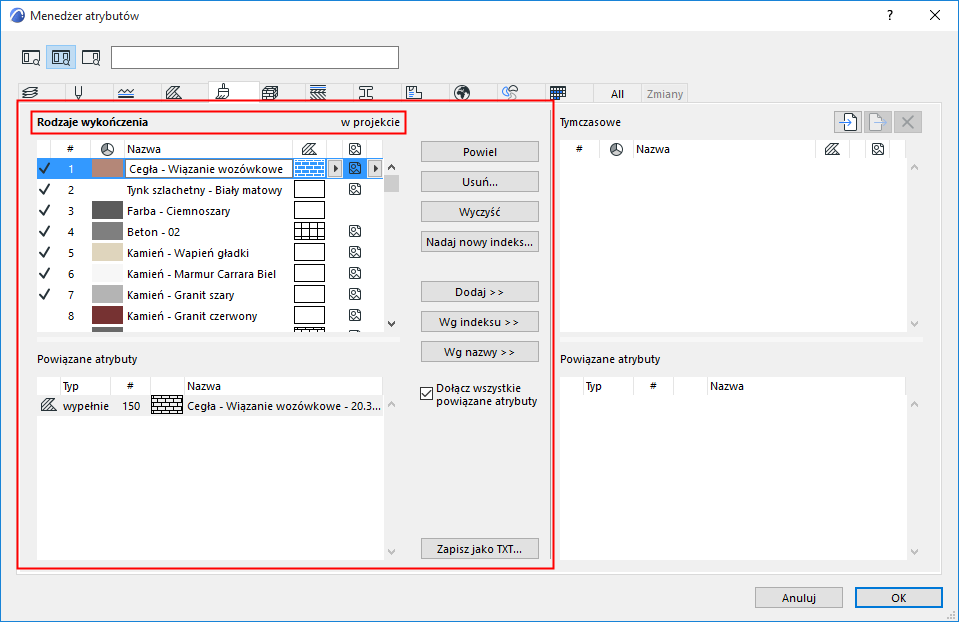959x622 pixels.
Task: Click texture icon in Marmur Carrara Biel row
Action: point(355,273)
